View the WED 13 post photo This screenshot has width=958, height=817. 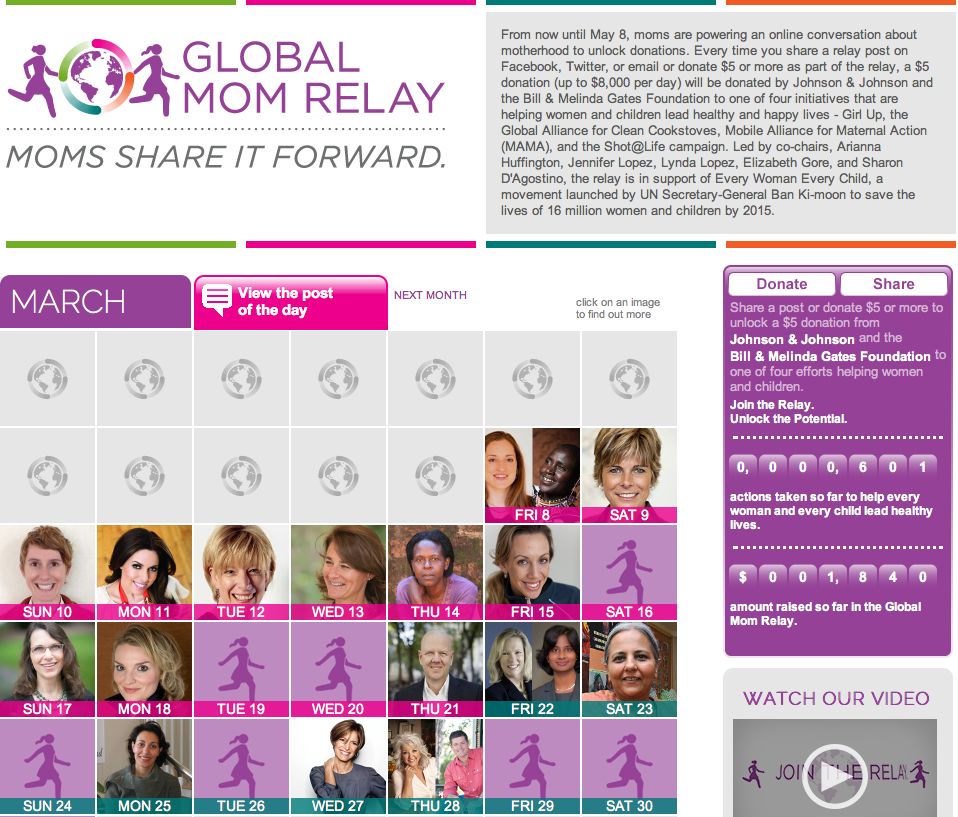[x=338, y=572]
